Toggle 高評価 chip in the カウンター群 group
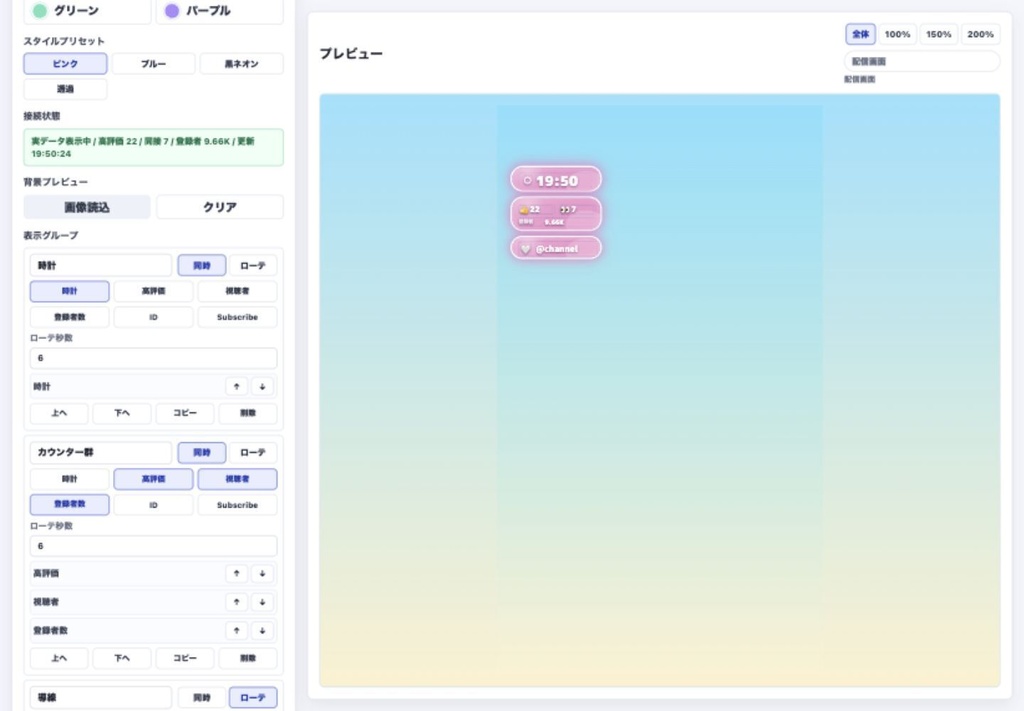Screen dimensions: 1024x711 click(153, 479)
